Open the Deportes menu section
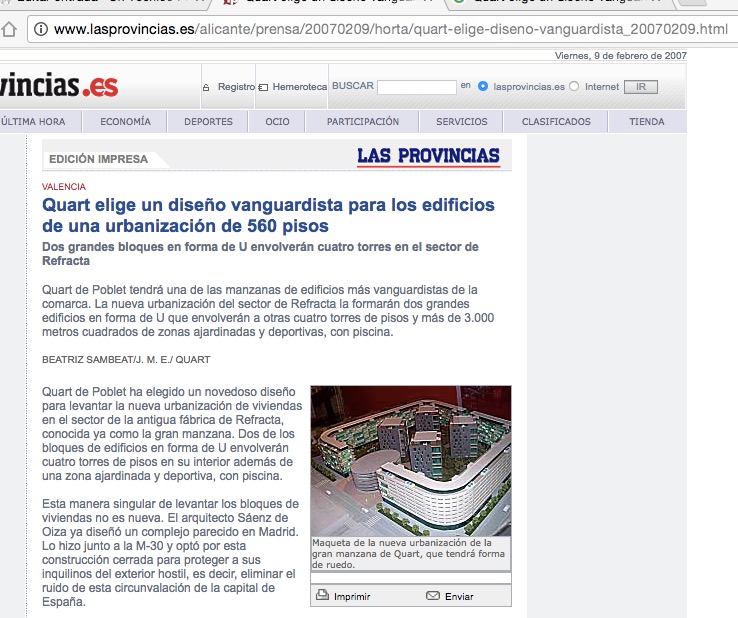Viewport: 738px width, 618px height. point(208,122)
